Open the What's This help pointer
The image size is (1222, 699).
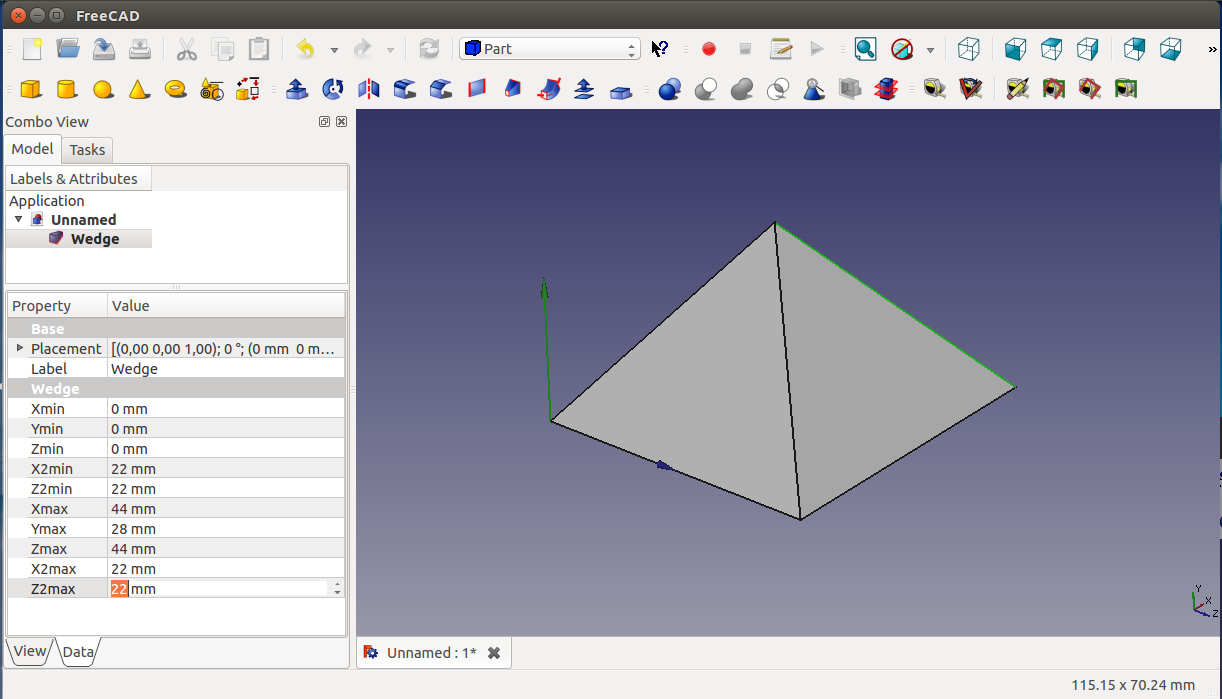click(x=660, y=49)
